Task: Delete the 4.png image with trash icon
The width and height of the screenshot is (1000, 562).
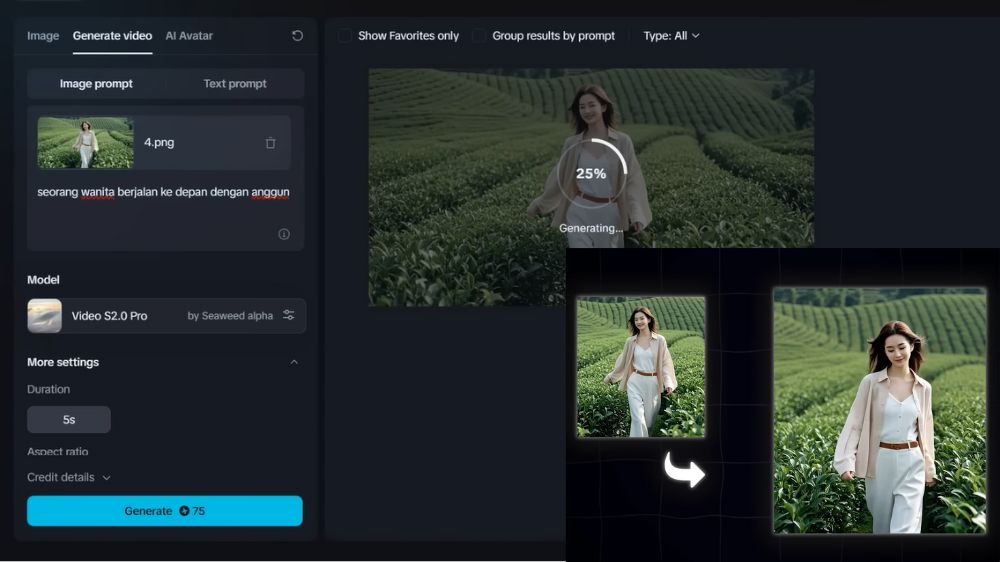Action: [x=270, y=143]
